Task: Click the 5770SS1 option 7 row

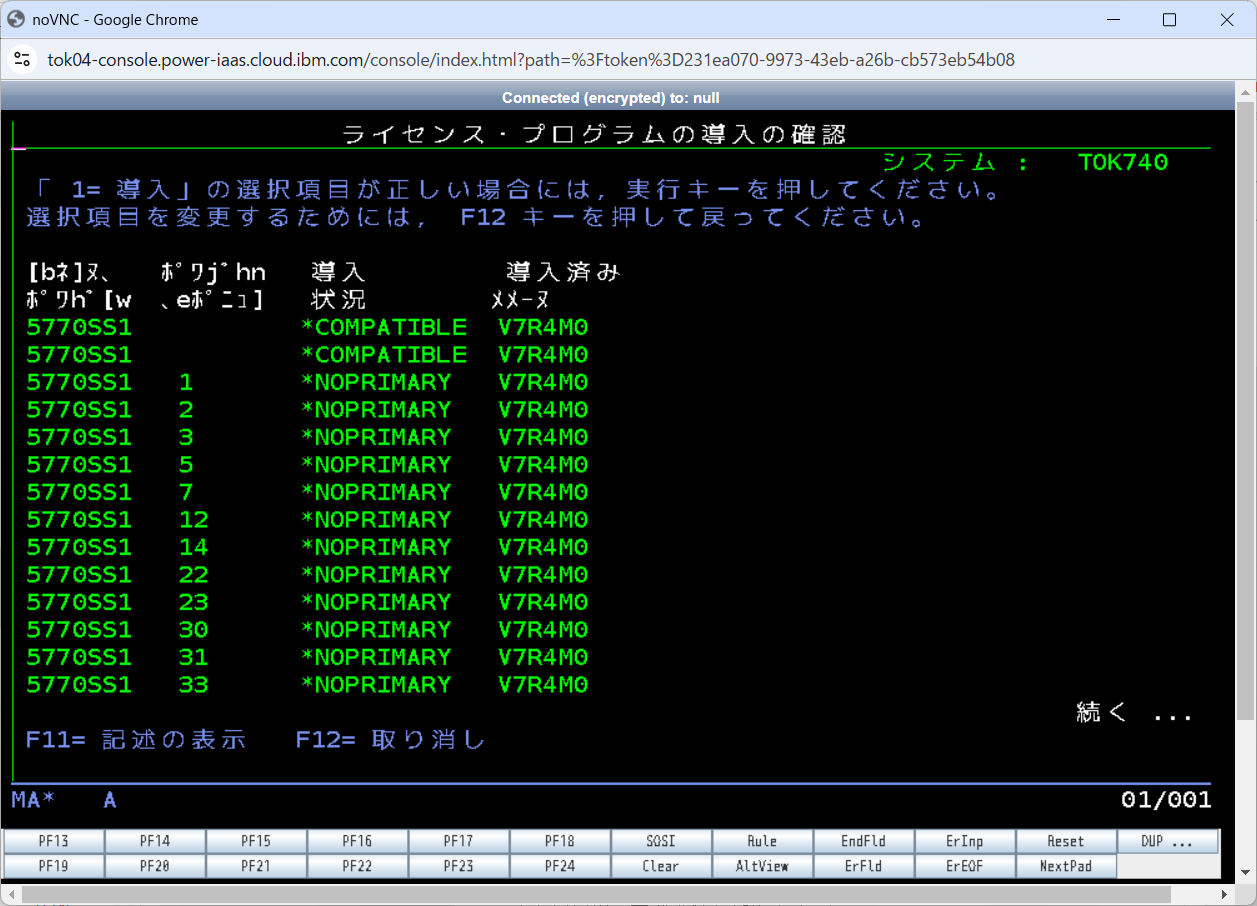Action: (307, 493)
